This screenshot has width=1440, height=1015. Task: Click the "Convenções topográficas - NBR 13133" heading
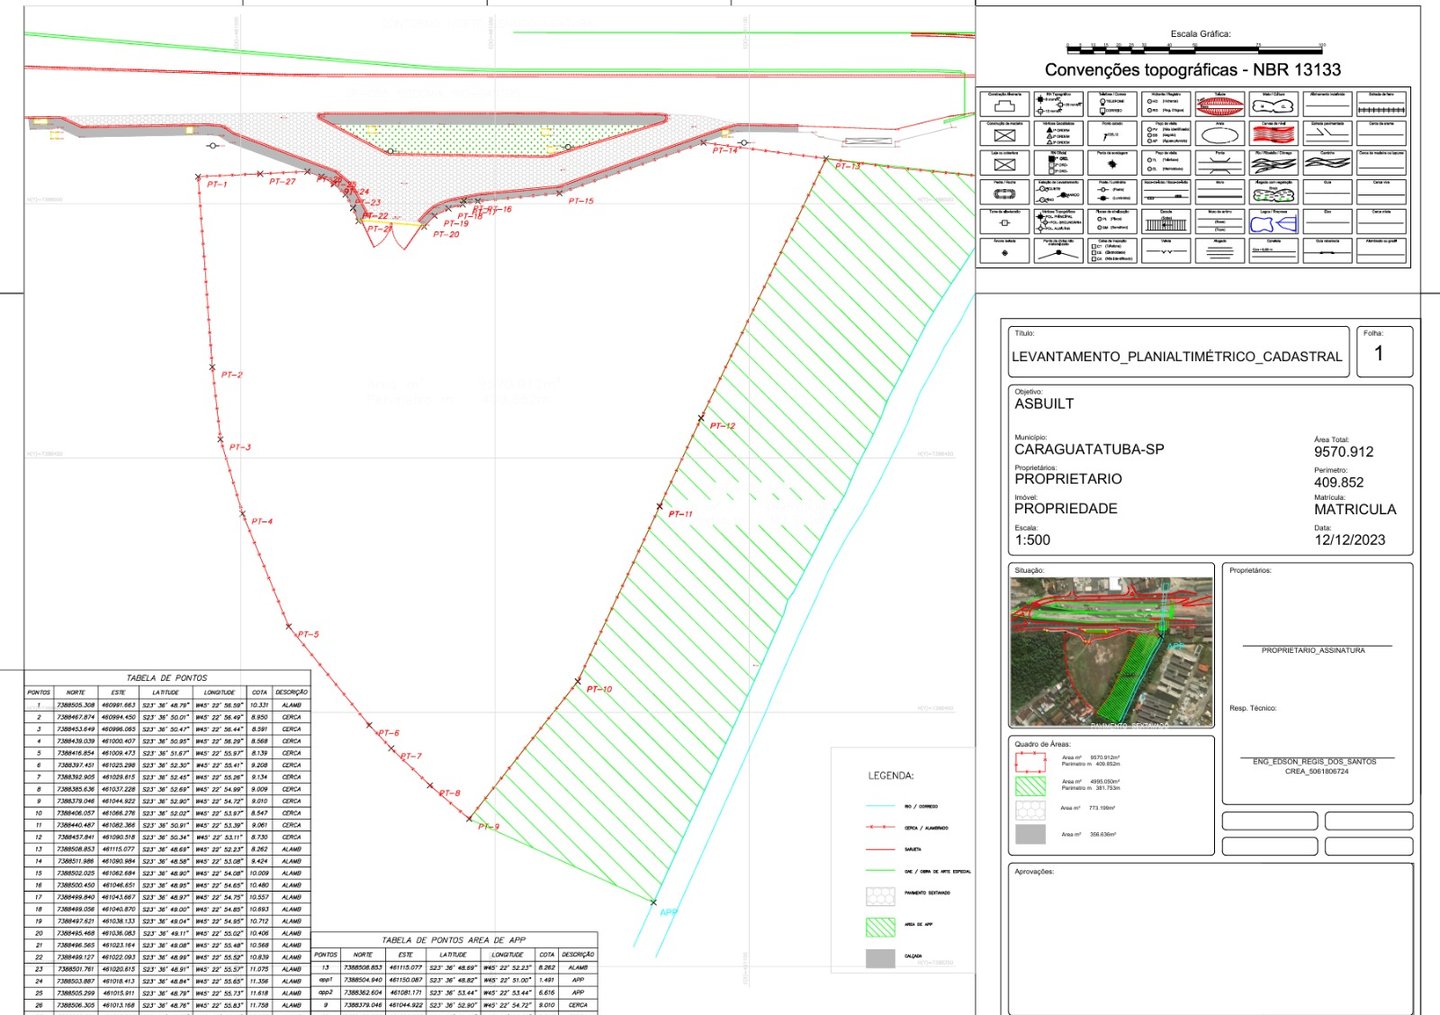pos(1193,70)
